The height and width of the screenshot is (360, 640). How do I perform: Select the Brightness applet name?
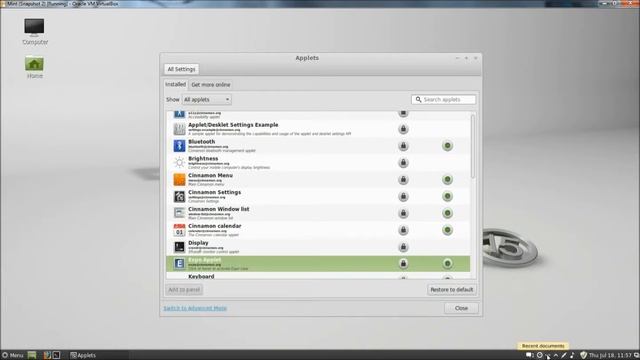click(x=203, y=158)
